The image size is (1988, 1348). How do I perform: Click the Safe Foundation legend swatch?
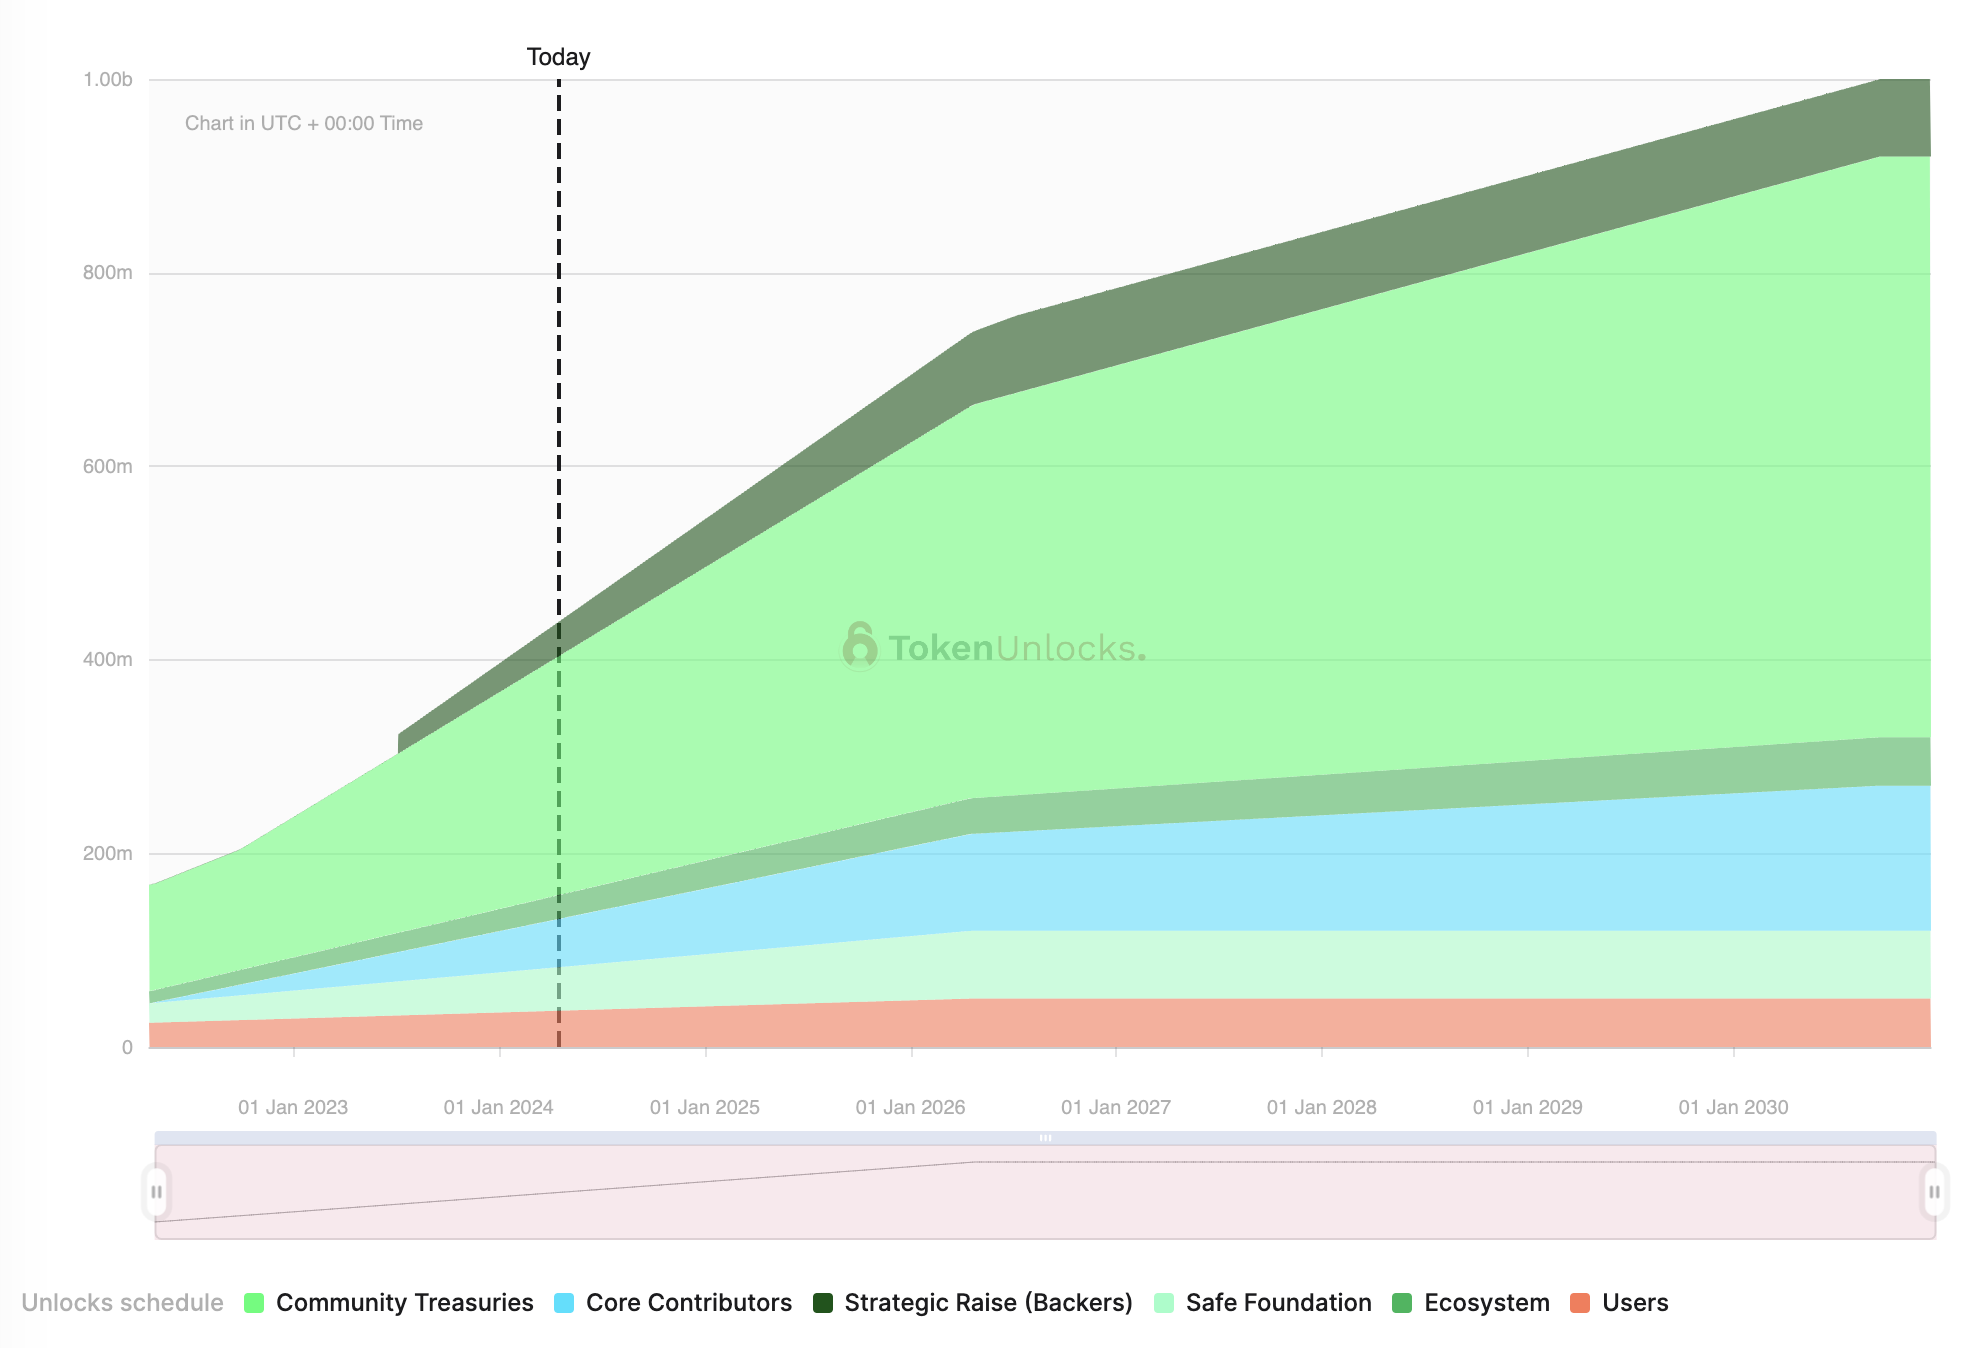tap(1164, 1303)
